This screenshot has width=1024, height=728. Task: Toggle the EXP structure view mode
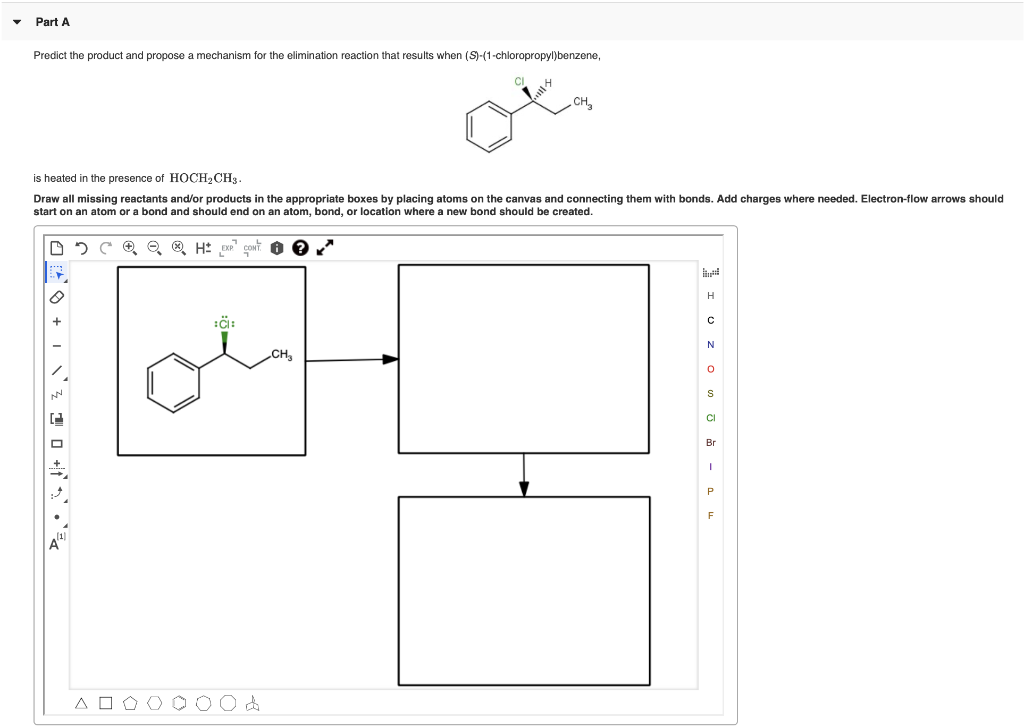(x=228, y=247)
